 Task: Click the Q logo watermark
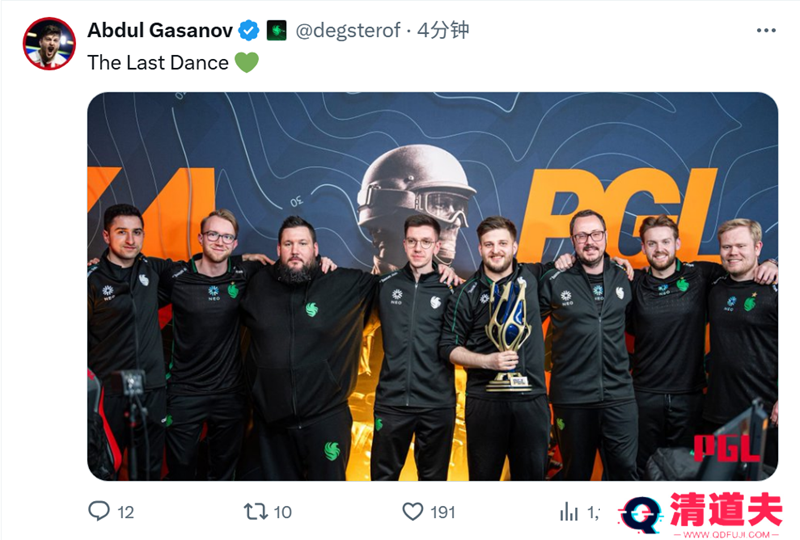[641, 514]
